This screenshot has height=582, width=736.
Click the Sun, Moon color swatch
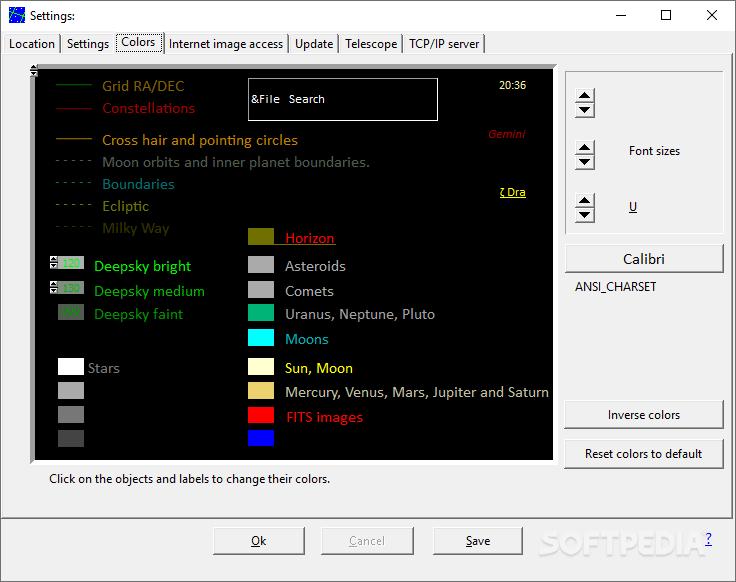261,367
